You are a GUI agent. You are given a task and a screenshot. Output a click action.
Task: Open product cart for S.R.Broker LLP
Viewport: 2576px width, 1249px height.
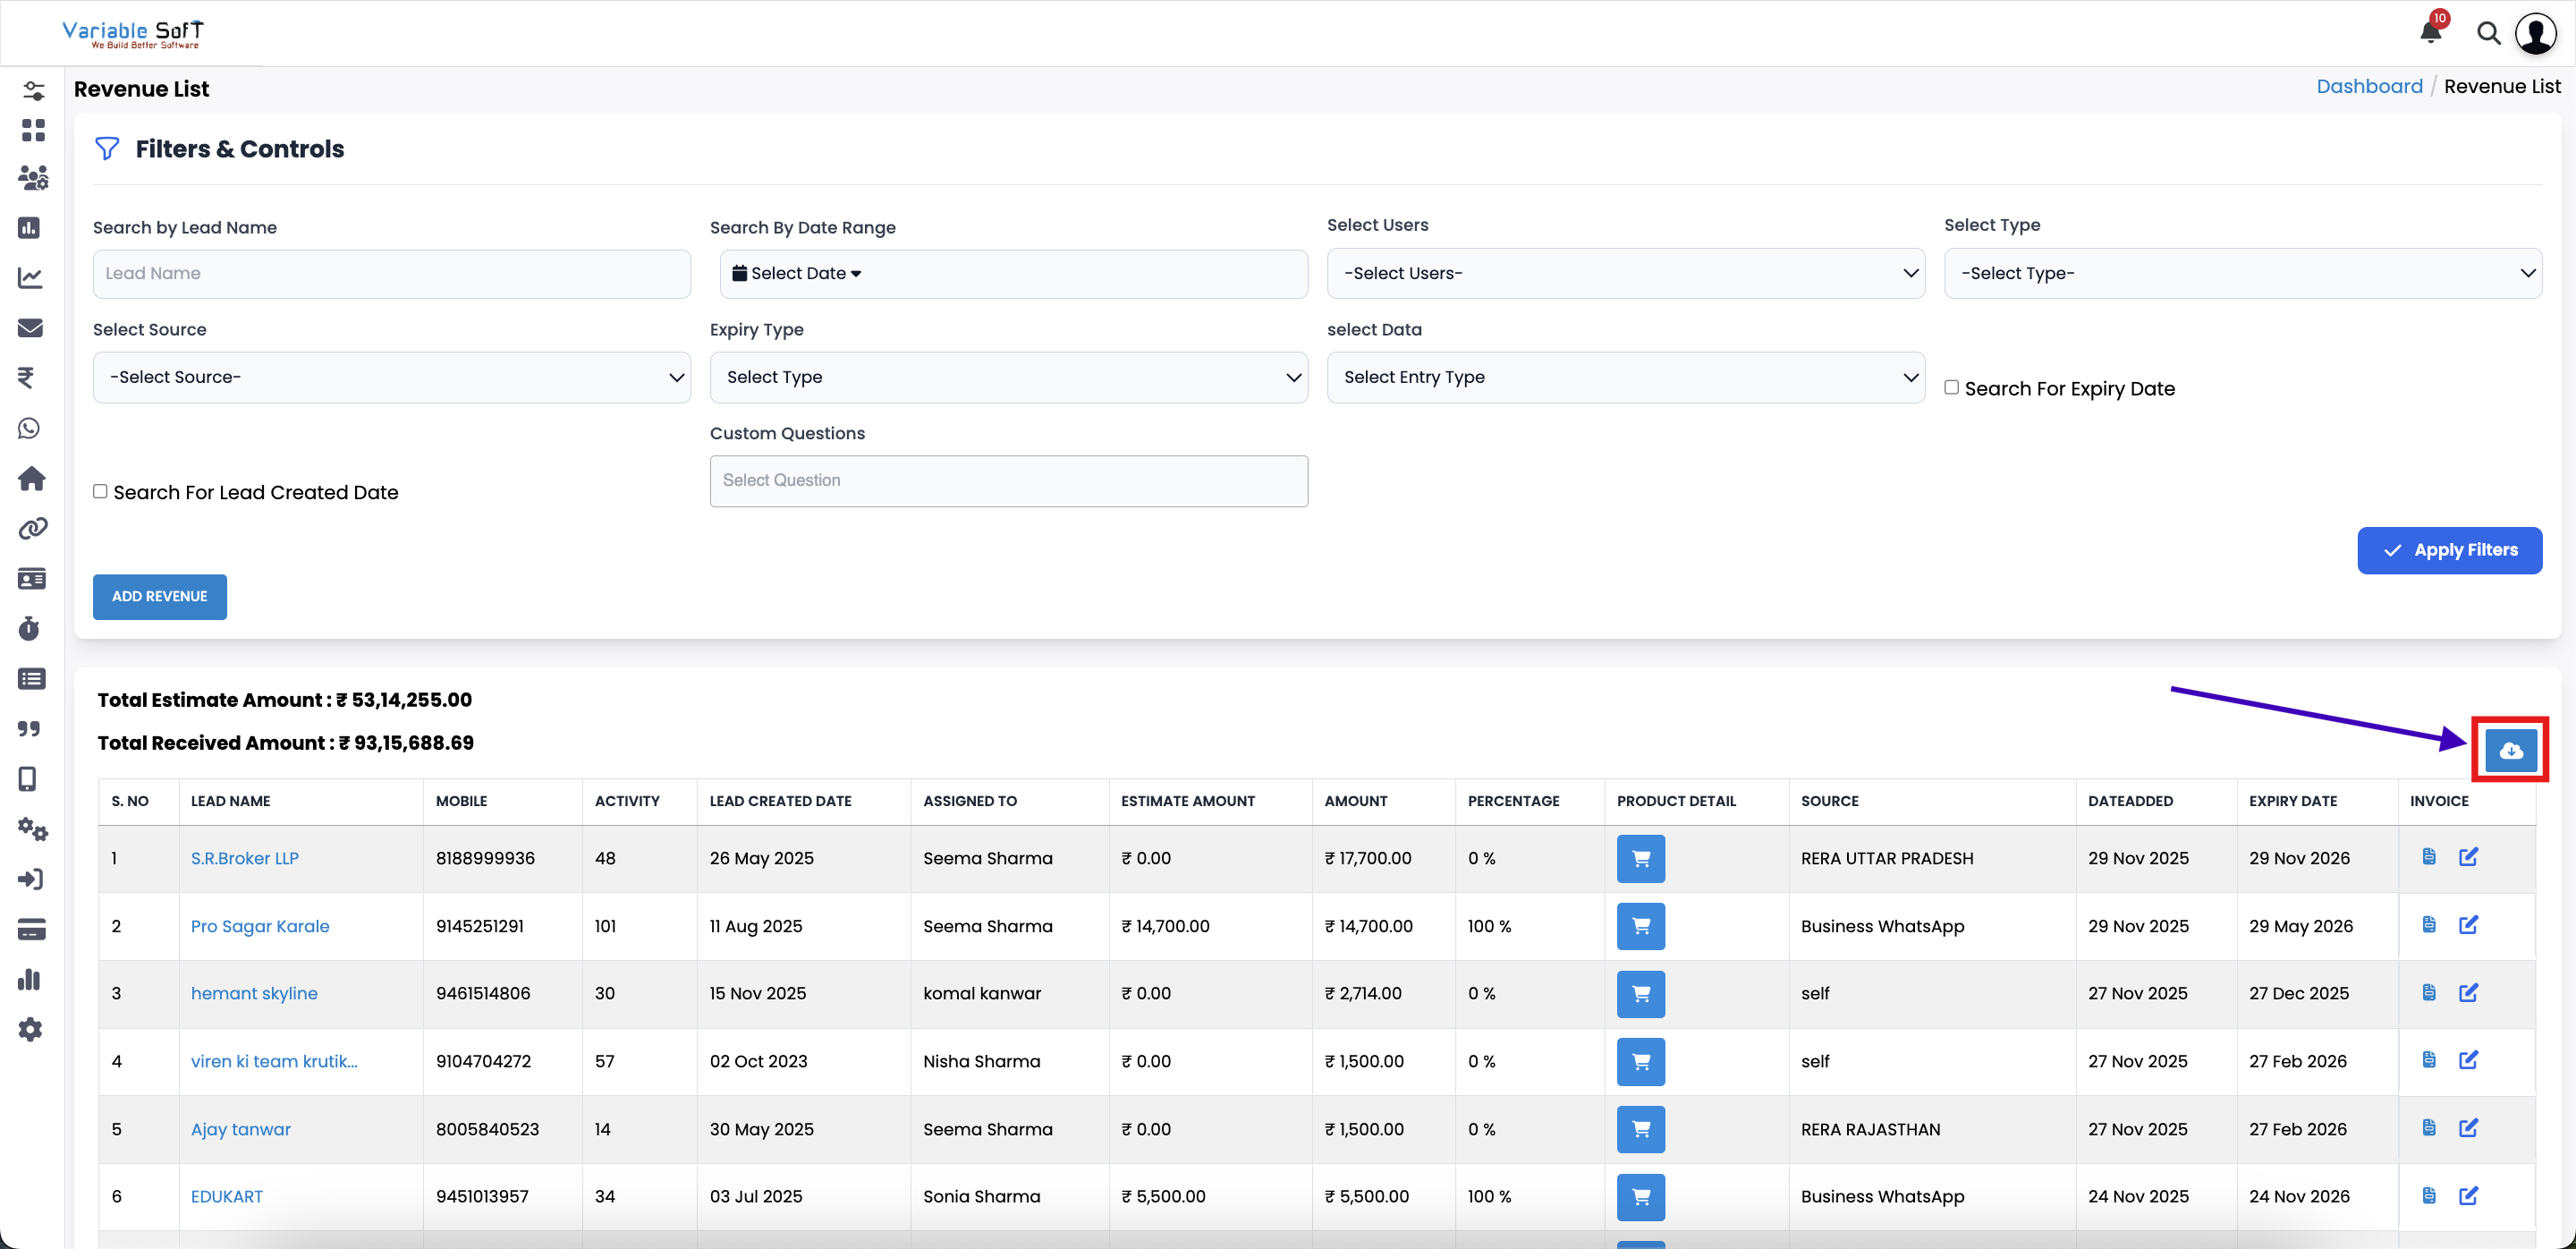pyautogui.click(x=1640, y=858)
